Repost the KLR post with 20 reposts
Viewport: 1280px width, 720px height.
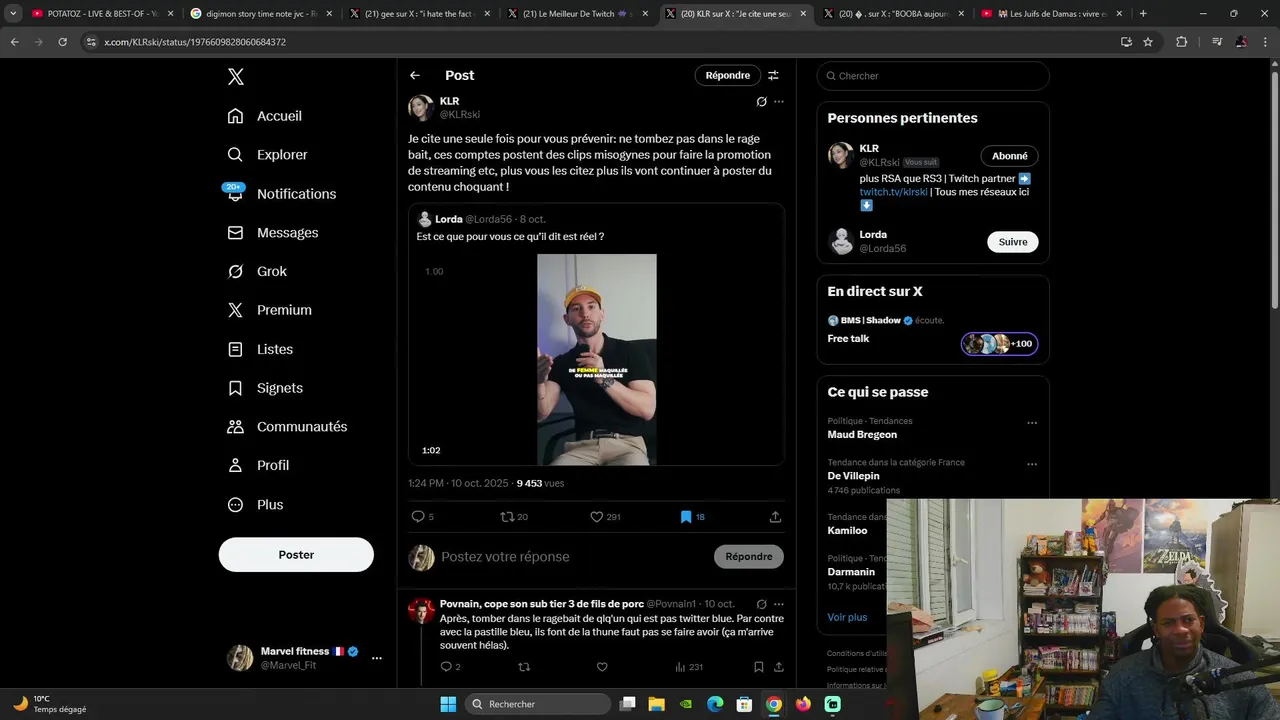click(x=507, y=517)
